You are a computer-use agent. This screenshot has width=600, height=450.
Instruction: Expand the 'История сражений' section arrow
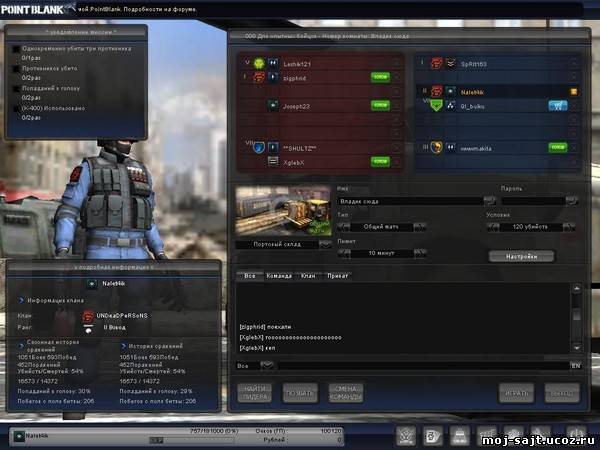[123, 346]
